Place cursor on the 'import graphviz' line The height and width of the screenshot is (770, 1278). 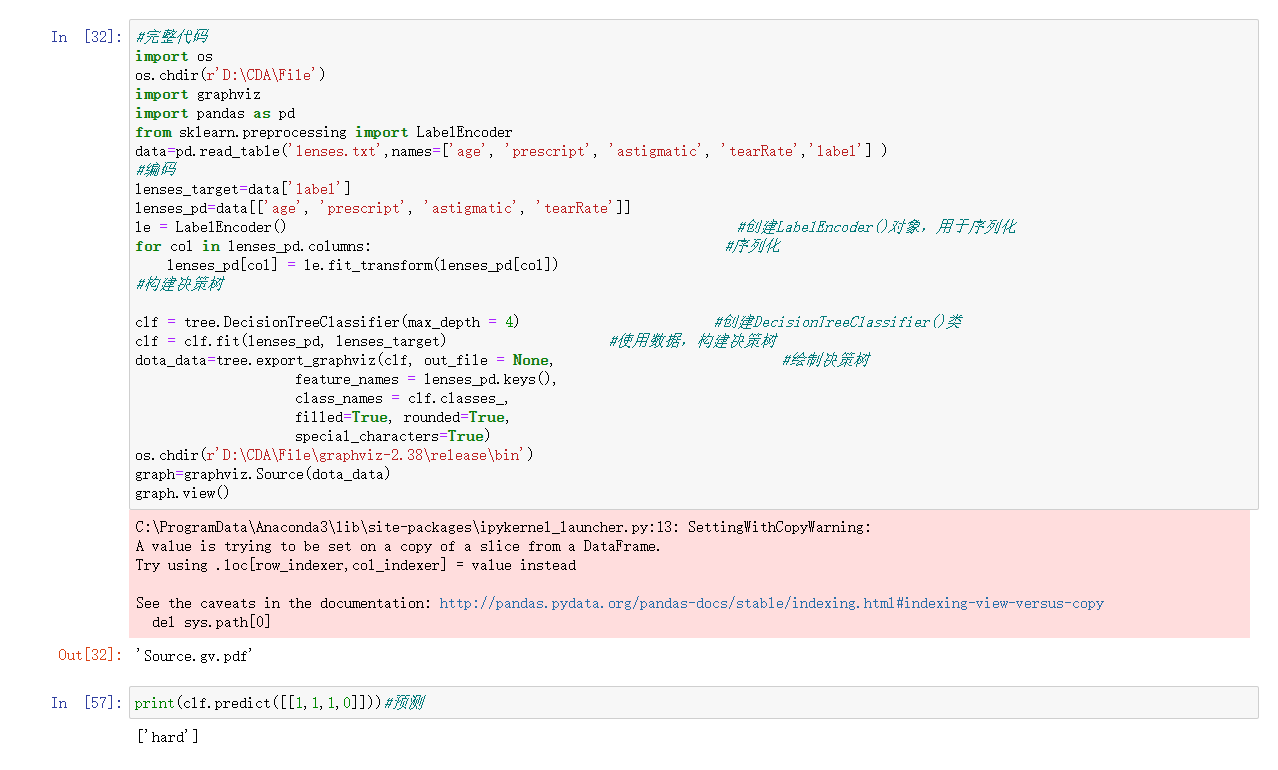click(x=198, y=94)
